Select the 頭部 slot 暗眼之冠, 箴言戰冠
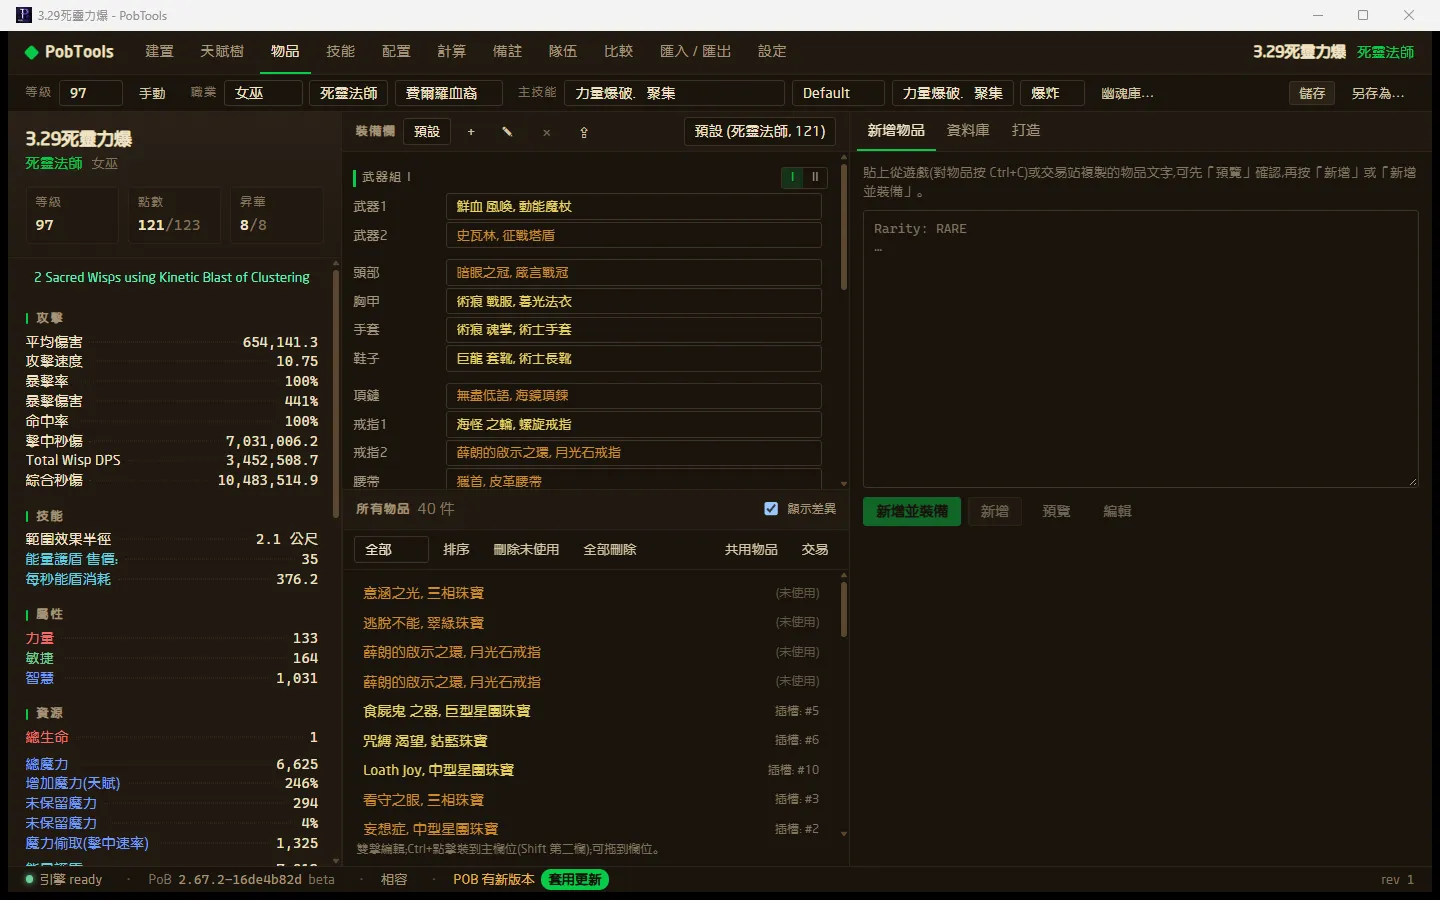This screenshot has height=900, width=1440. coord(633,273)
